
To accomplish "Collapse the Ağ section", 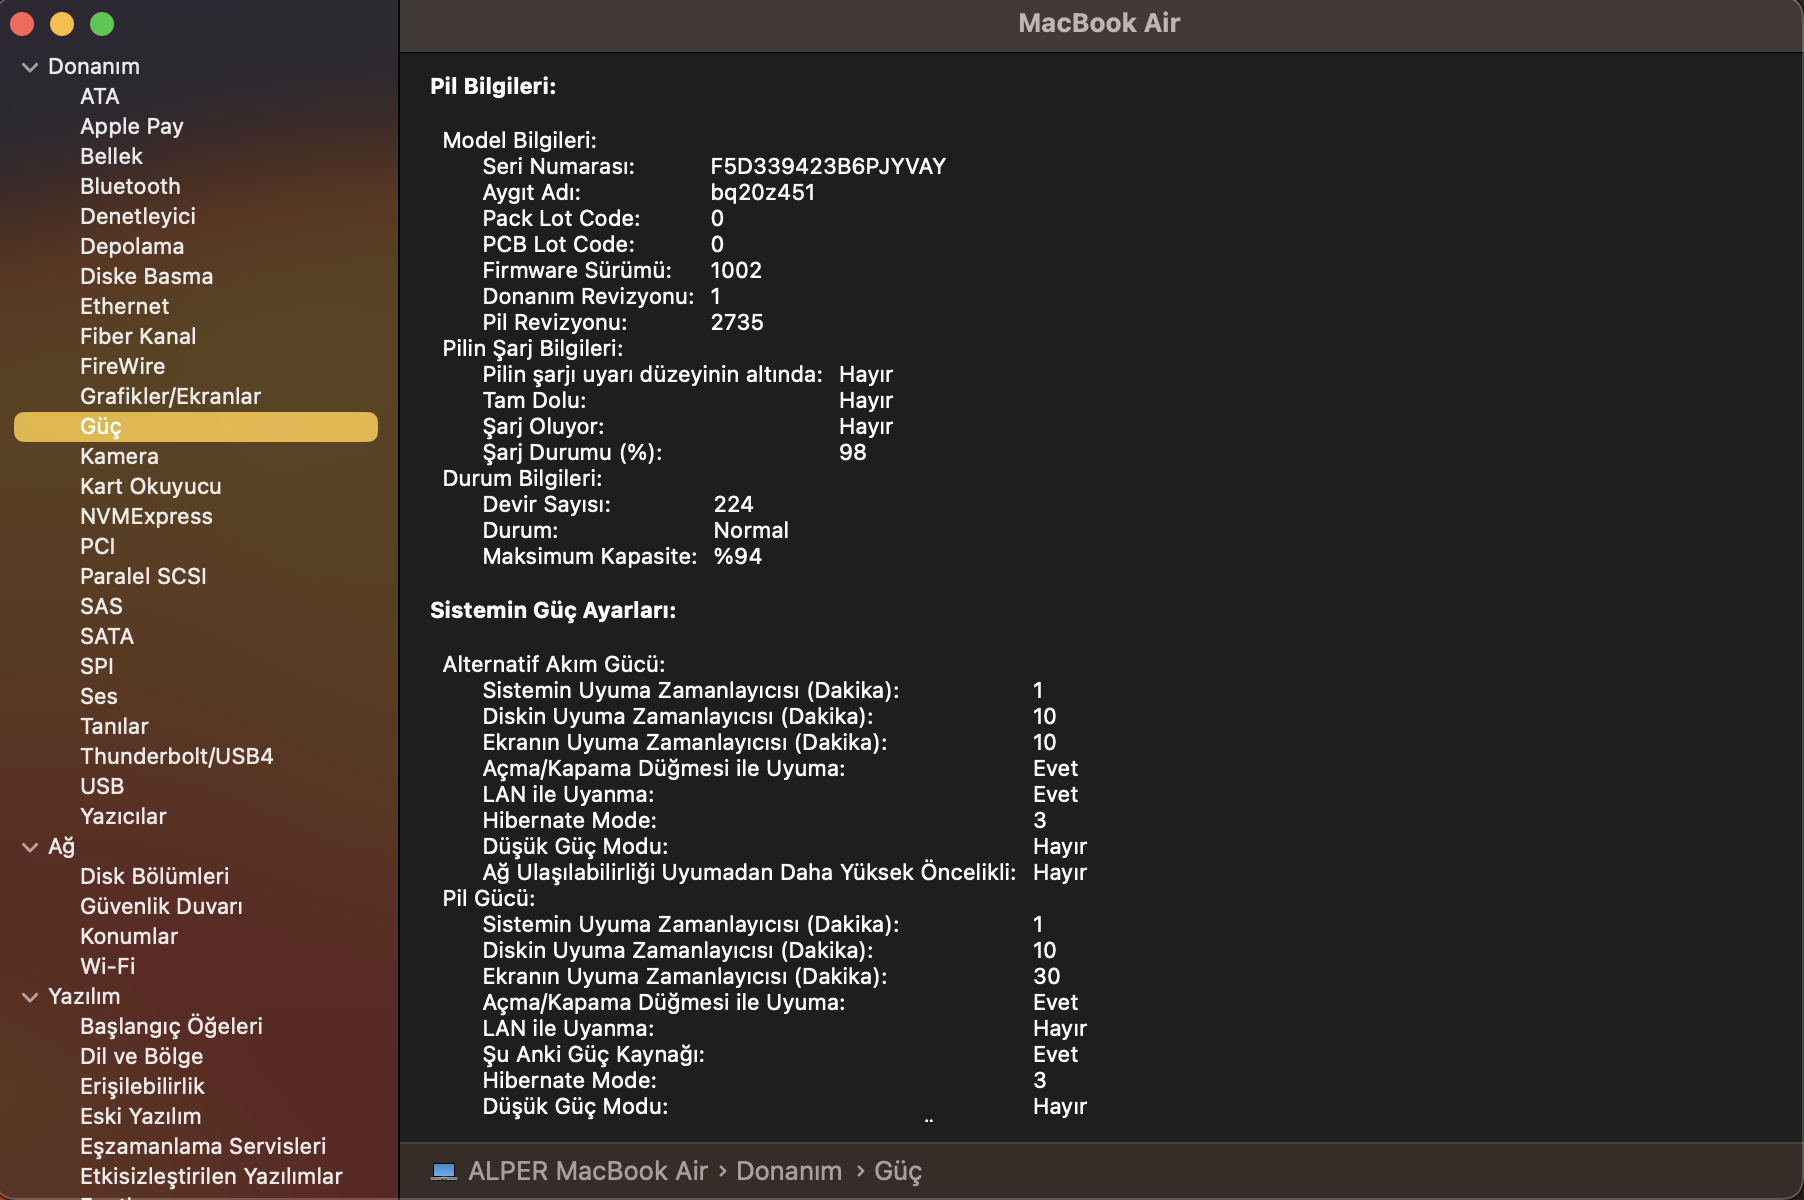I will pos(30,847).
